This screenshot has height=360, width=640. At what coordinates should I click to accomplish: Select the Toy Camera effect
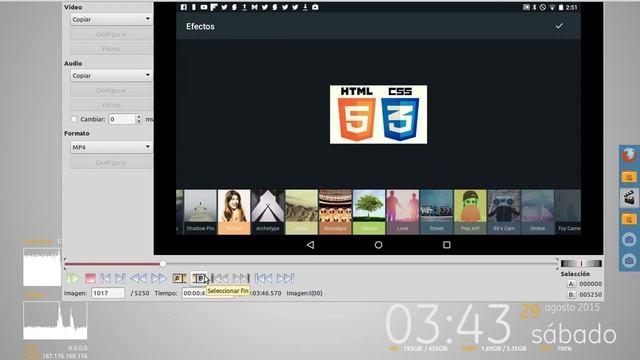[x=568, y=212]
